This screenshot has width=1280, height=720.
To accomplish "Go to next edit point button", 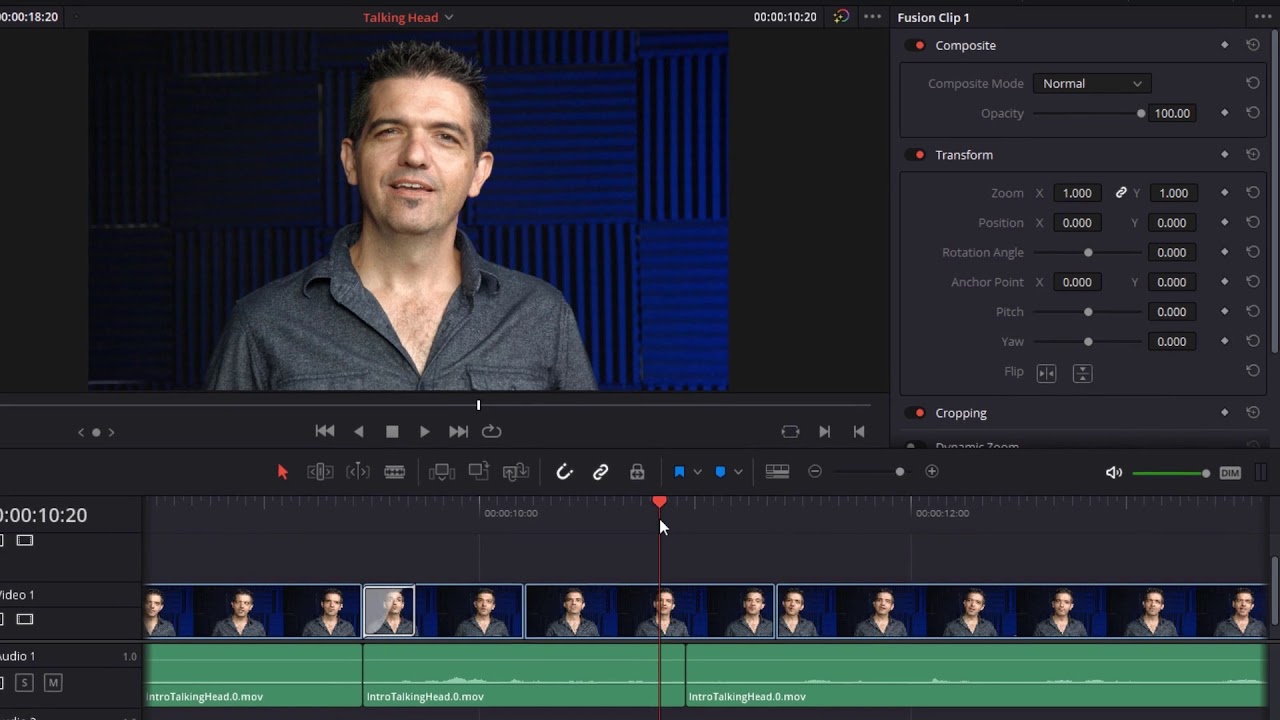I will click(824, 431).
